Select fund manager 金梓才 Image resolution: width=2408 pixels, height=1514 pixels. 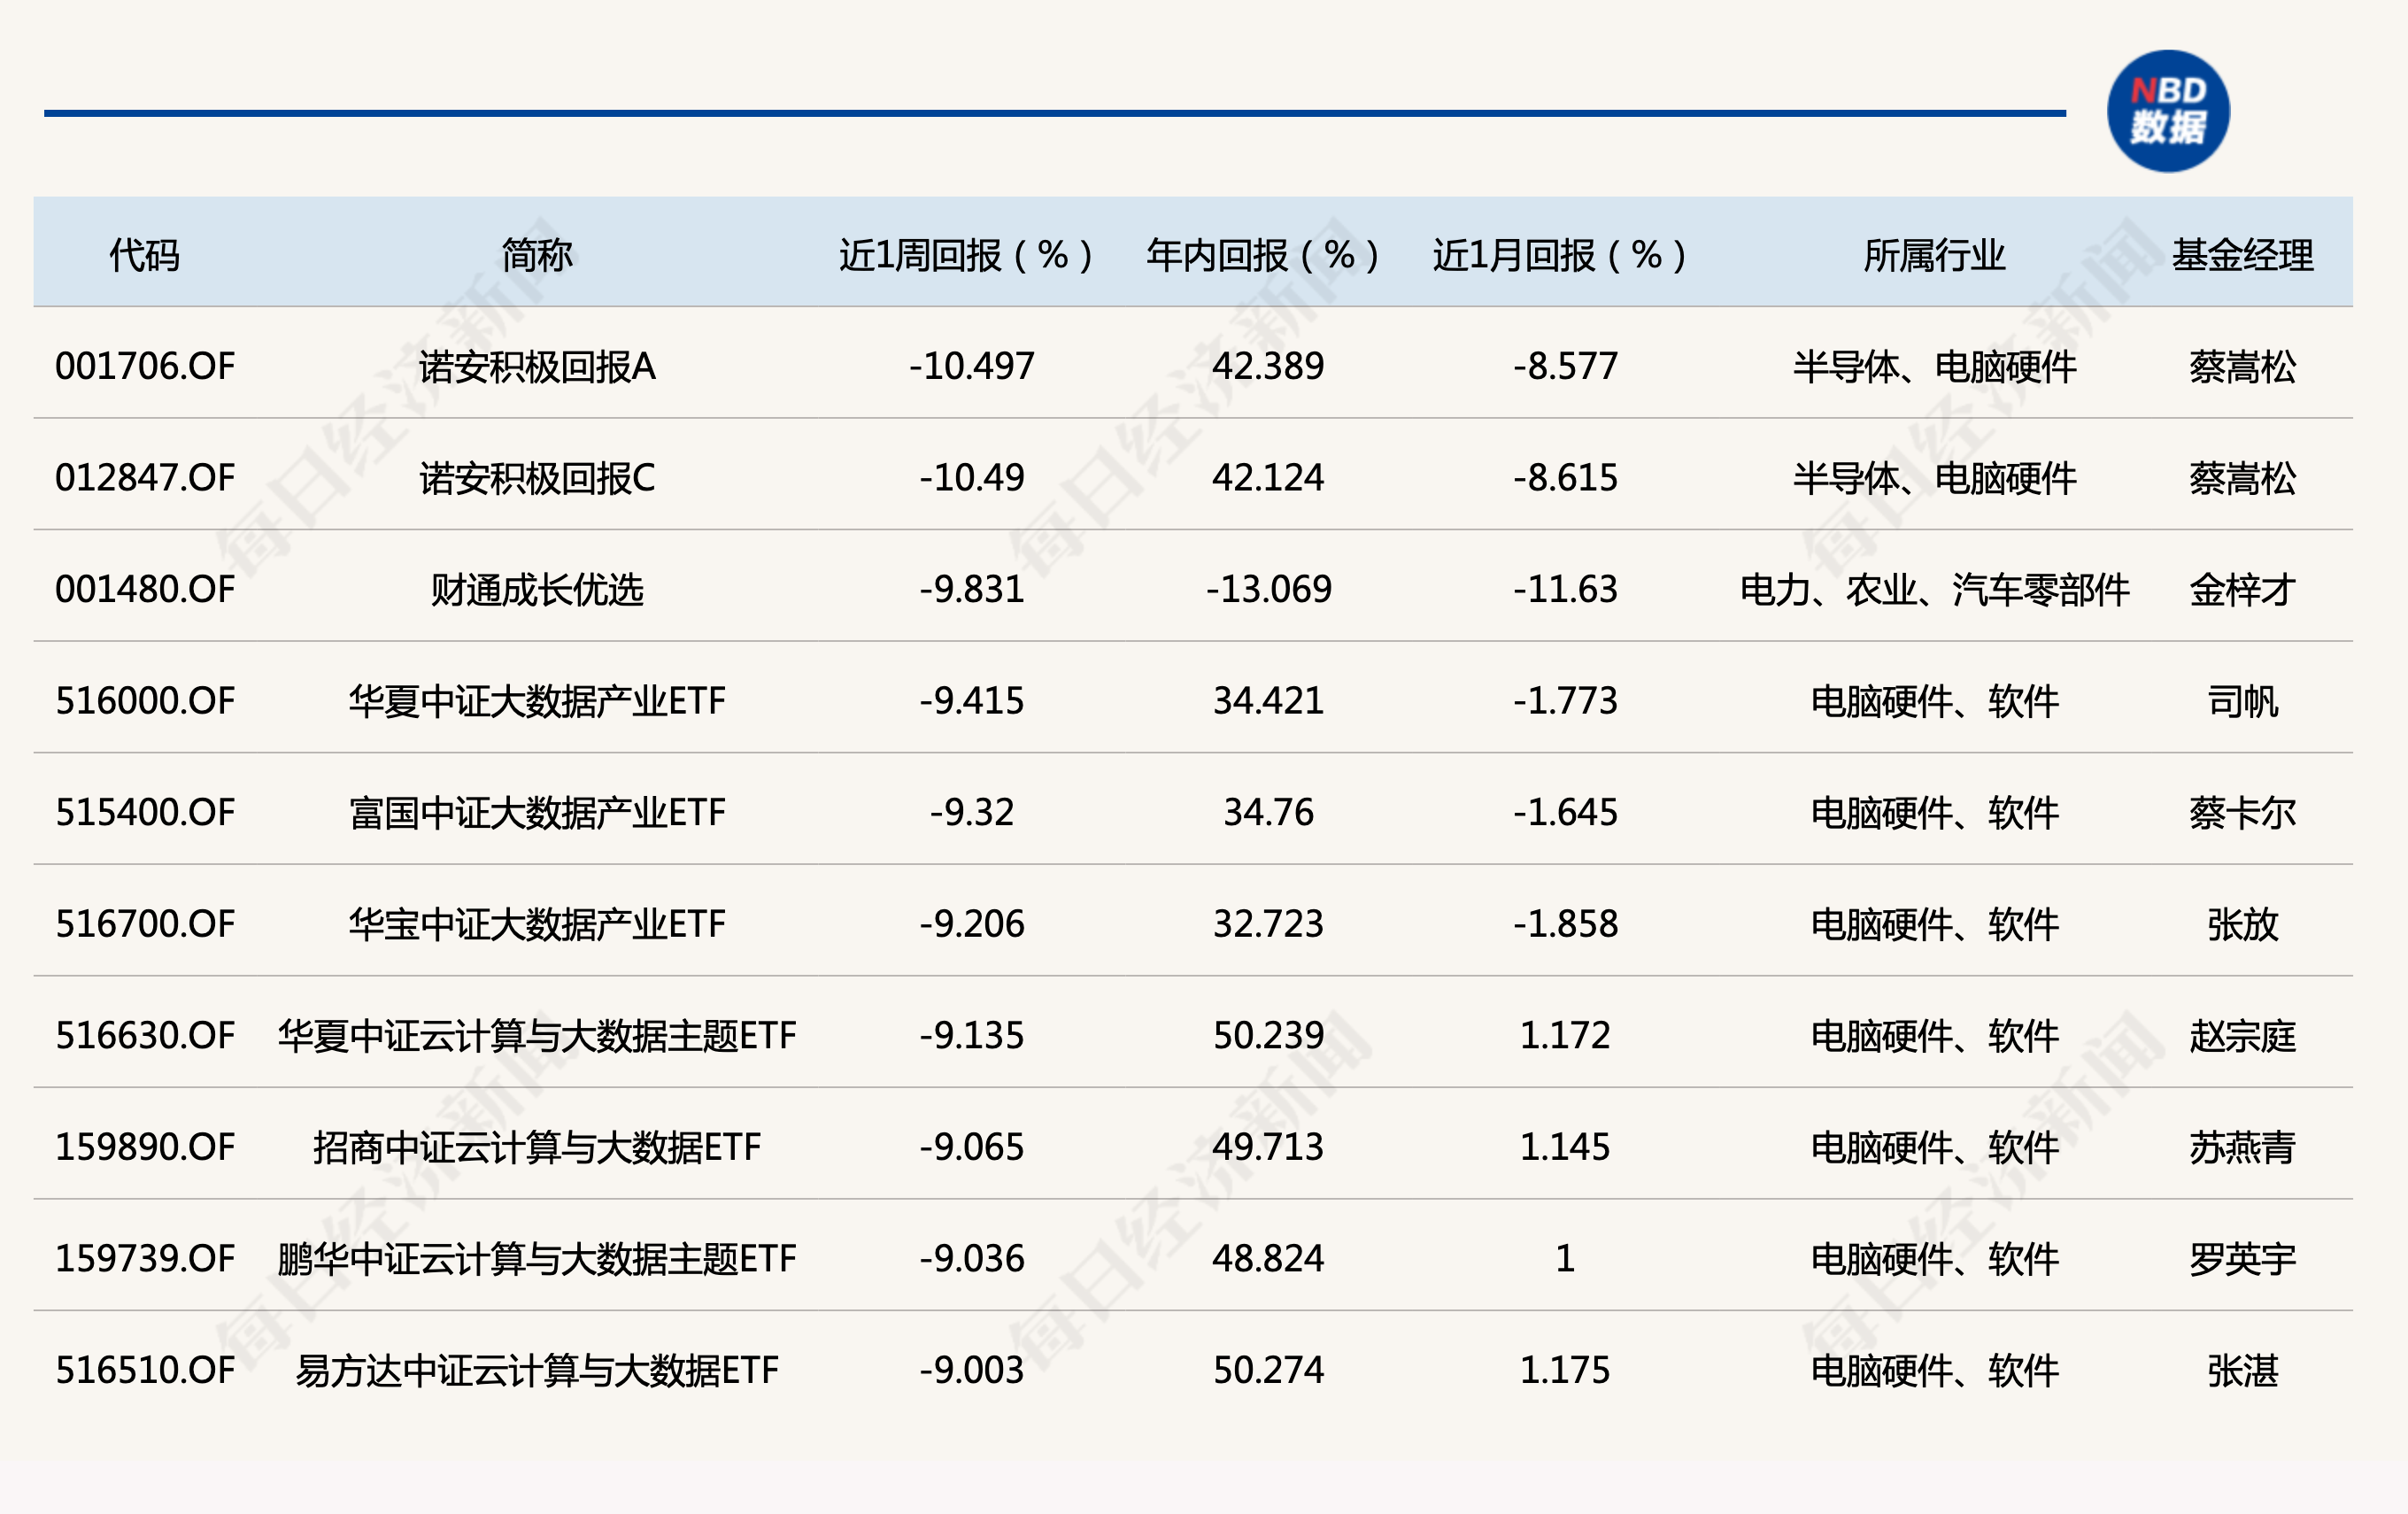click(x=2242, y=590)
